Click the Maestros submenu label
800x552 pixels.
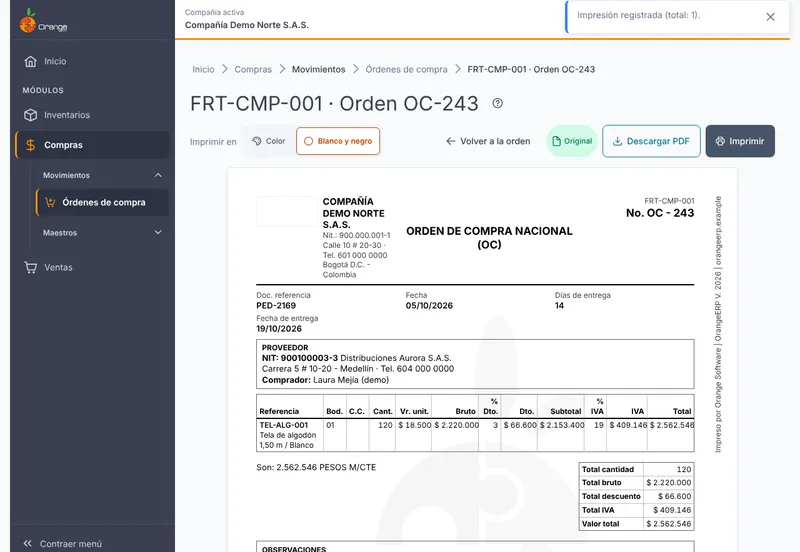[60, 233]
